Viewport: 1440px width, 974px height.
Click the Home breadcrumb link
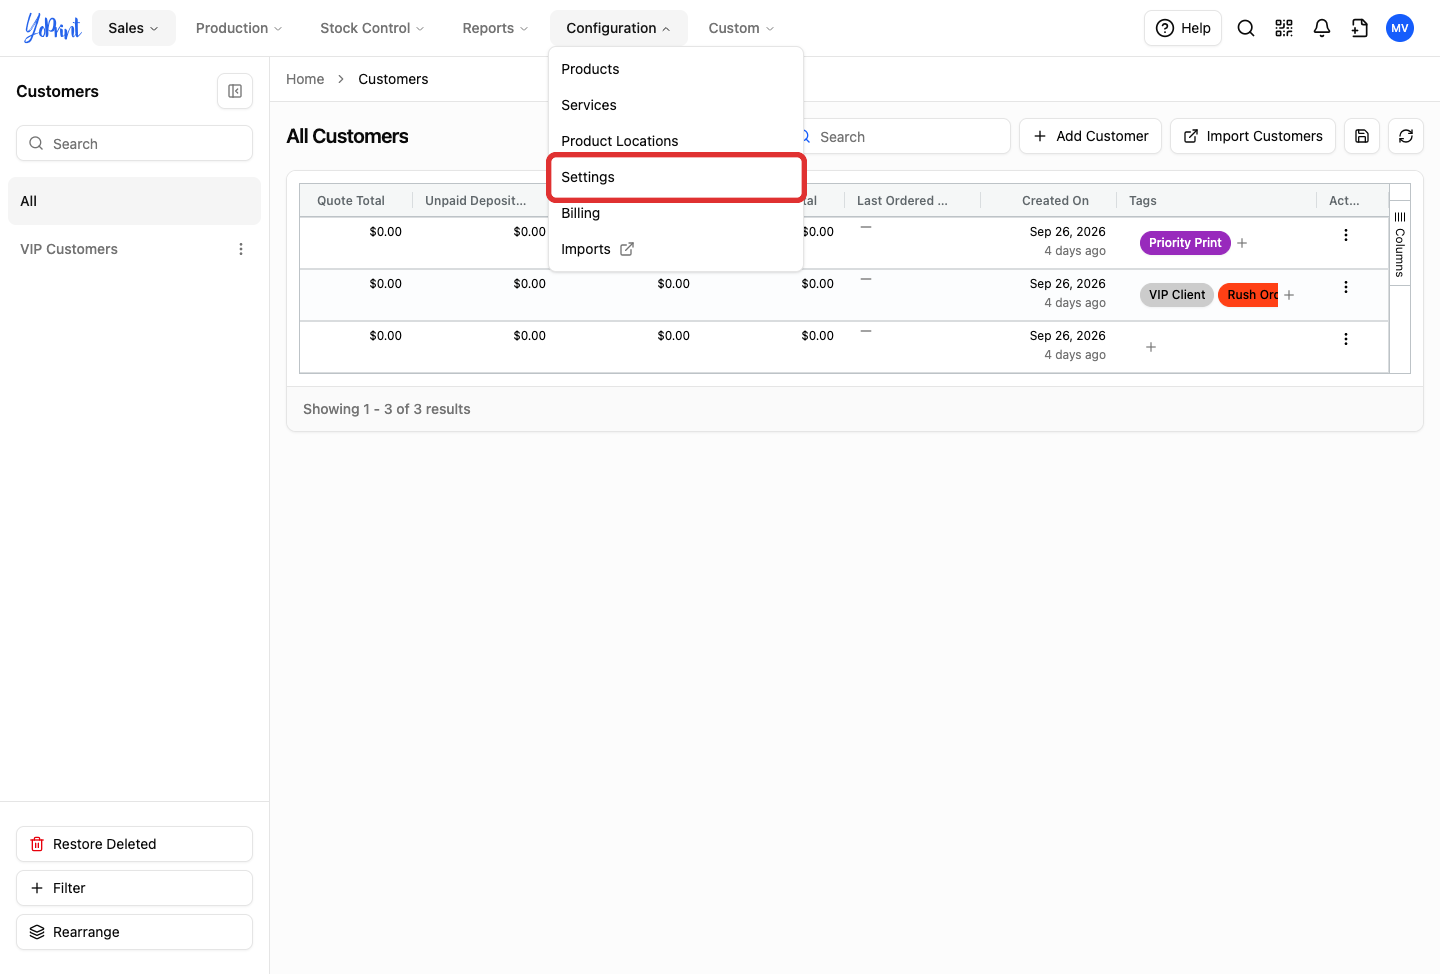[x=305, y=79]
